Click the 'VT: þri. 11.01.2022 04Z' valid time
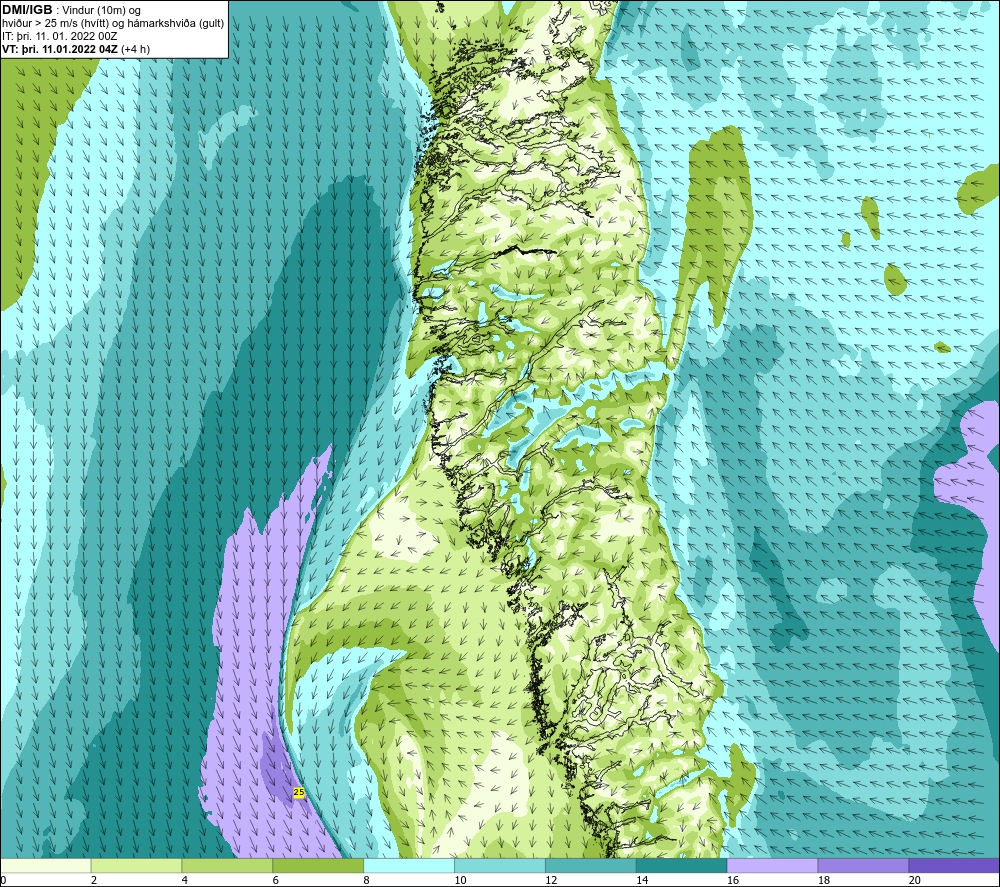The height and width of the screenshot is (887, 1000). 60,49
